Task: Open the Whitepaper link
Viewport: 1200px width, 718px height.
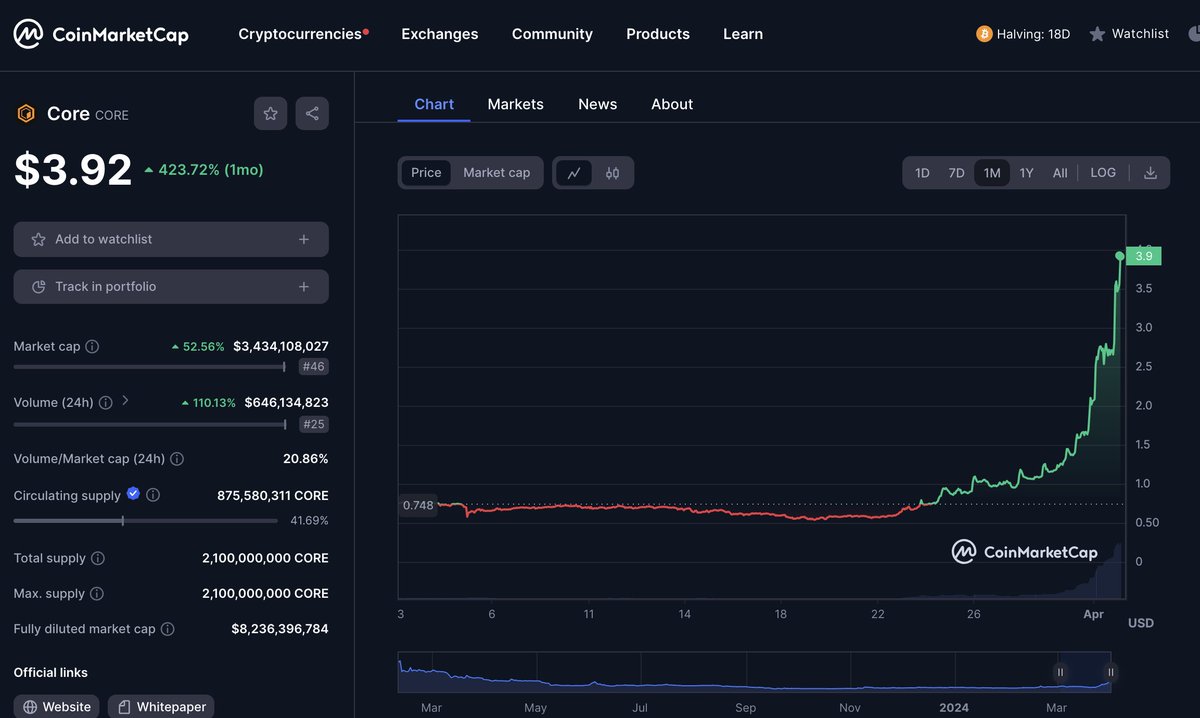Action: (x=161, y=707)
